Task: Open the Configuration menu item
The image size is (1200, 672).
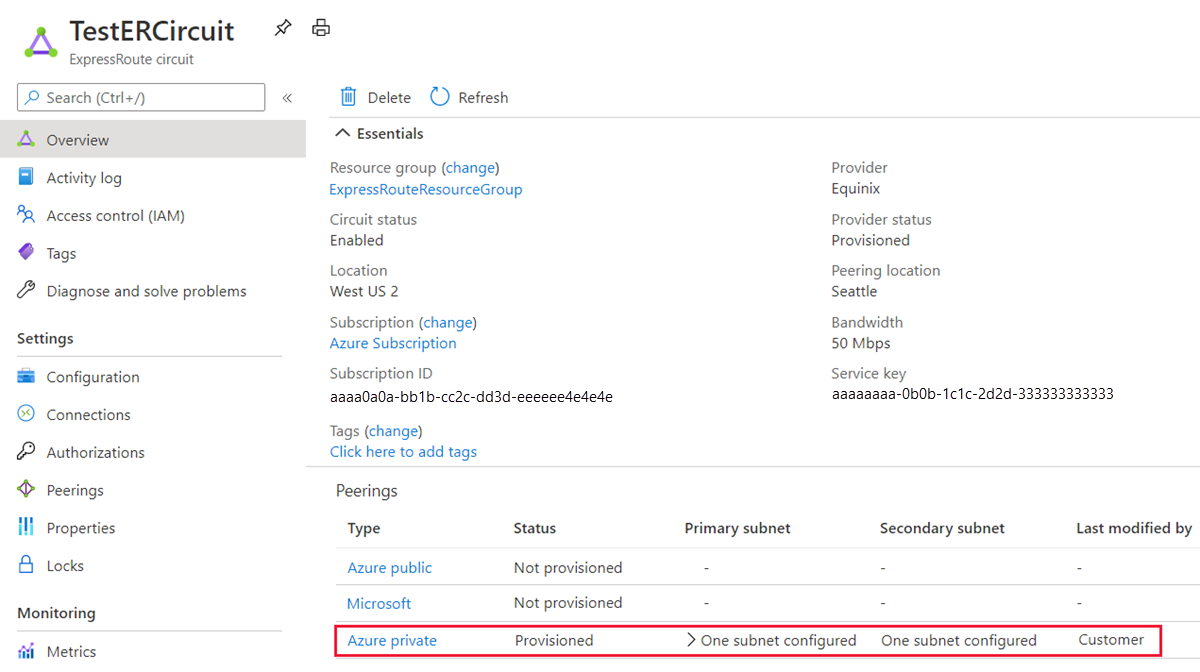Action: point(93,377)
